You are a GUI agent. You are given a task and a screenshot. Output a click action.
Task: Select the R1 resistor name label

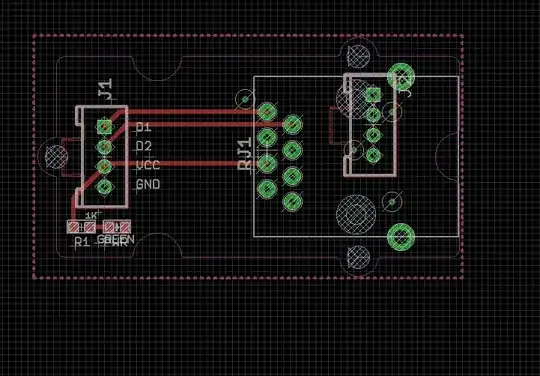82,242
